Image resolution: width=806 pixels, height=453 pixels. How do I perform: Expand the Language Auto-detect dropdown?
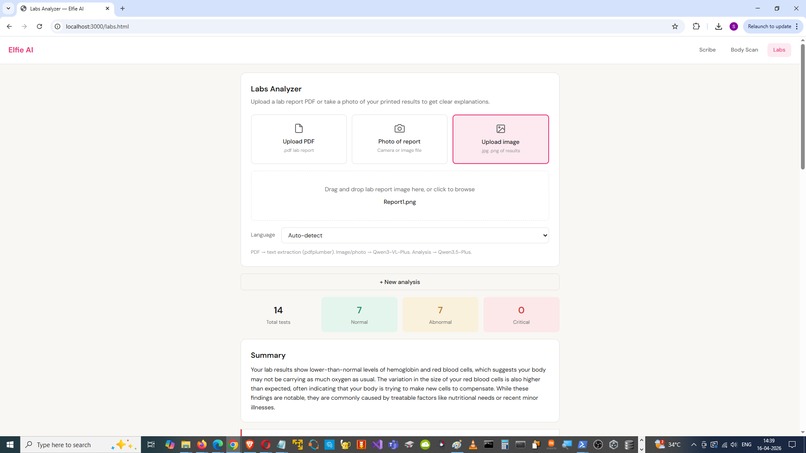pyautogui.click(x=415, y=235)
